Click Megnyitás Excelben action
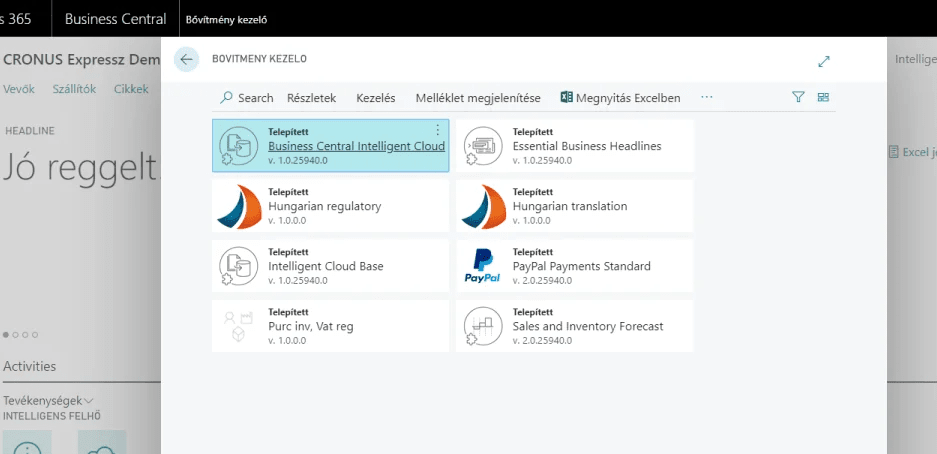937x454 pixels. 620,98
